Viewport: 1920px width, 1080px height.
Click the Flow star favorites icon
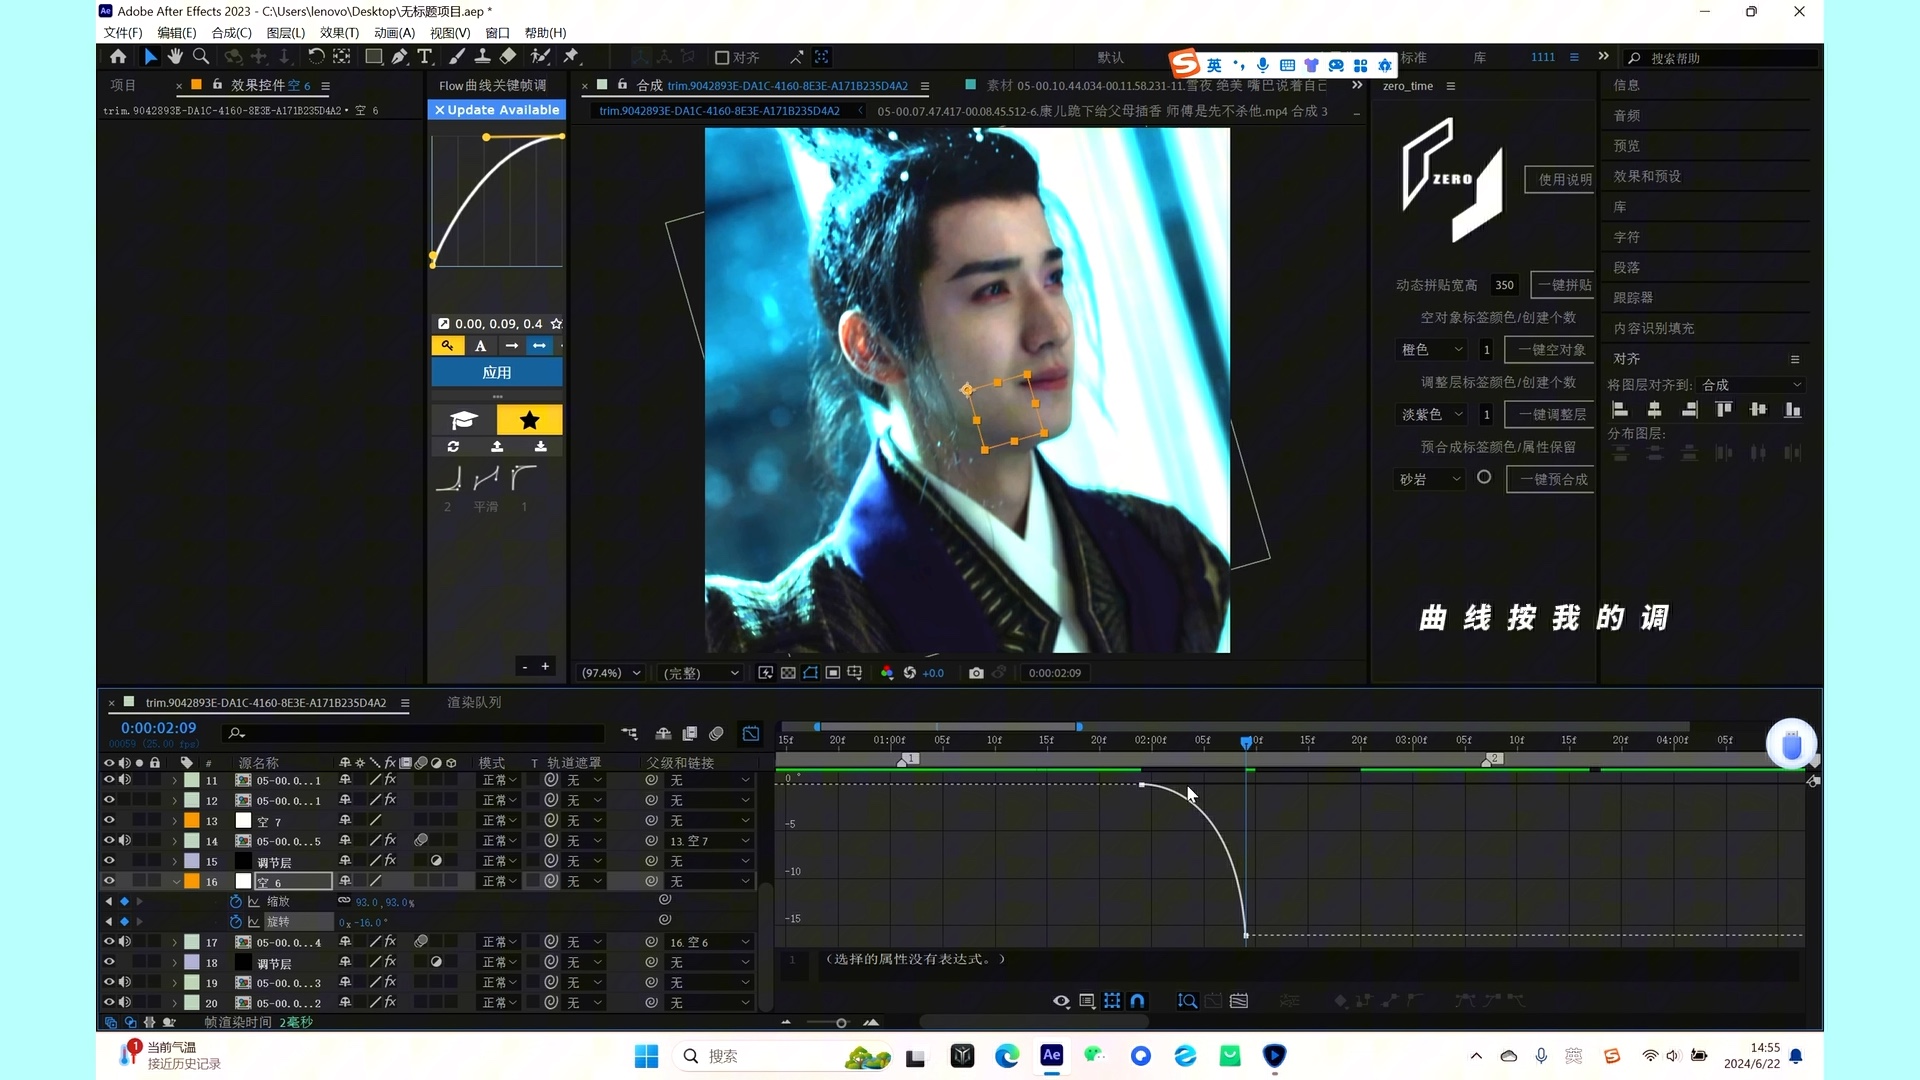click(530, 420)
